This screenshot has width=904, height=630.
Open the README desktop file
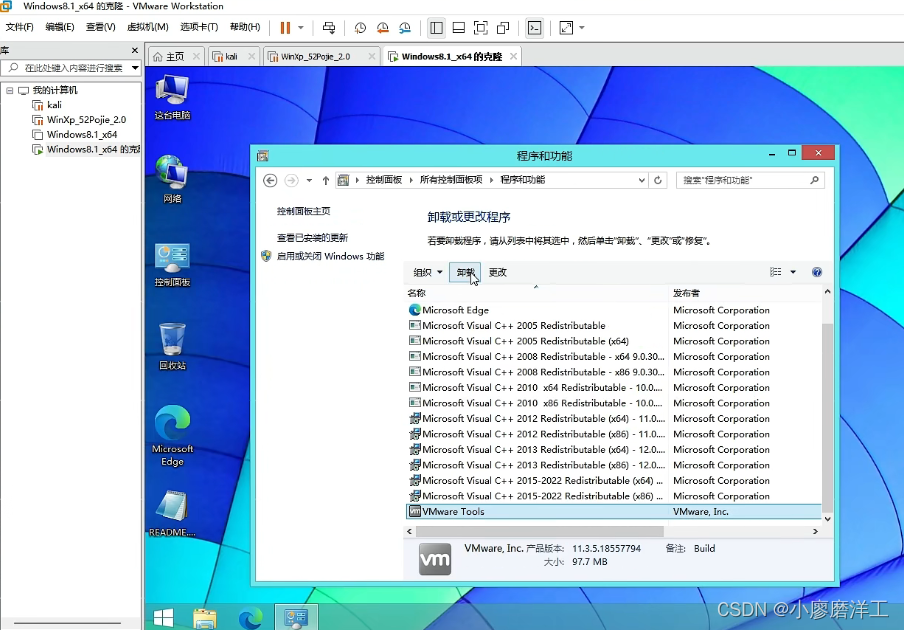172,514
